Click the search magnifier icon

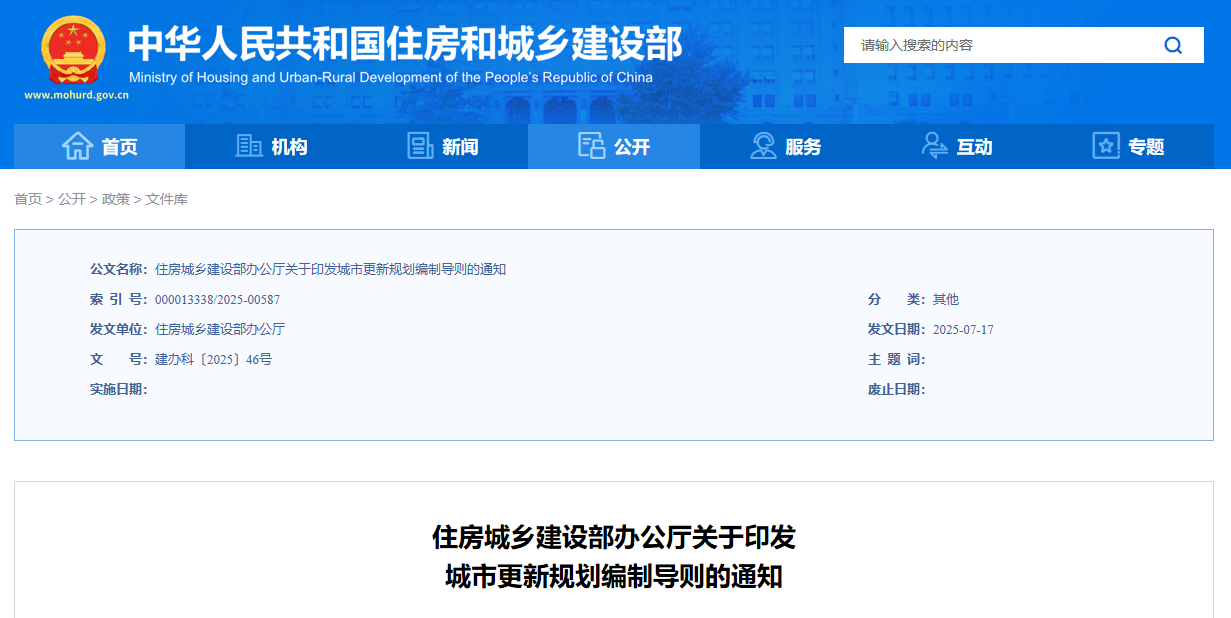(1173, 45)
